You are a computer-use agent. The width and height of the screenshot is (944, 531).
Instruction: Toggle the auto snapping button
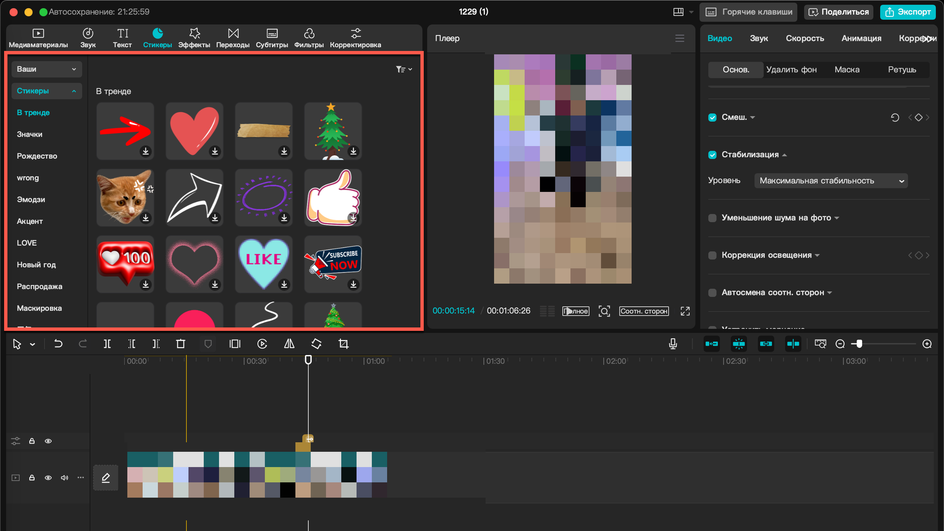tap(739, 344)
